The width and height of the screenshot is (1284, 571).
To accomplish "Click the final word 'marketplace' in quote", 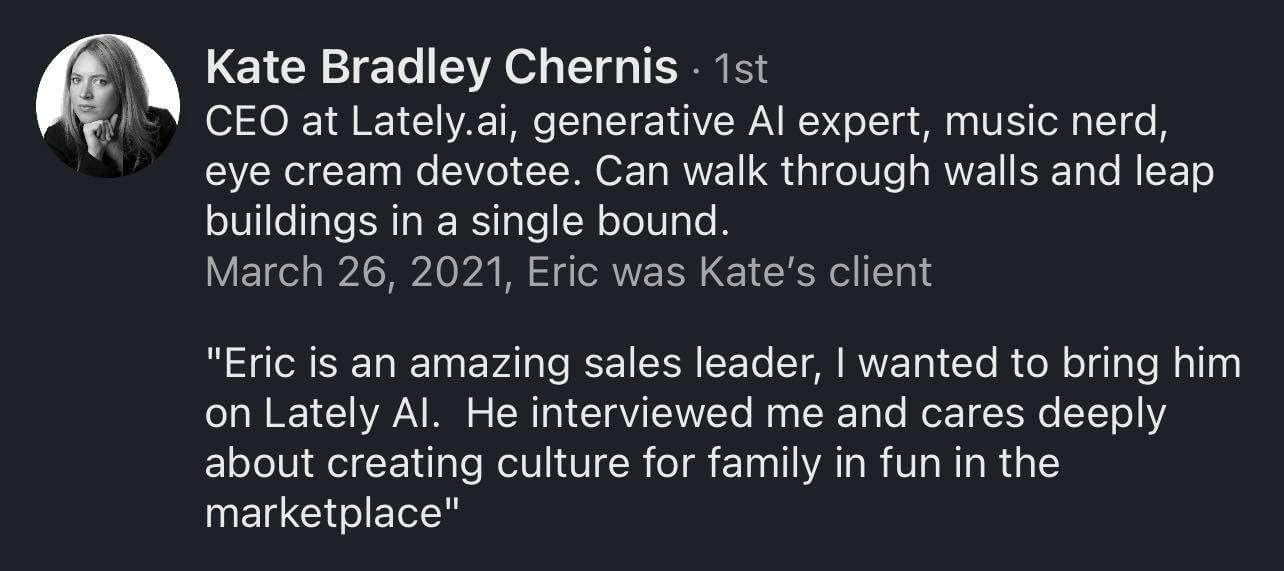I will tap(323, 514).
